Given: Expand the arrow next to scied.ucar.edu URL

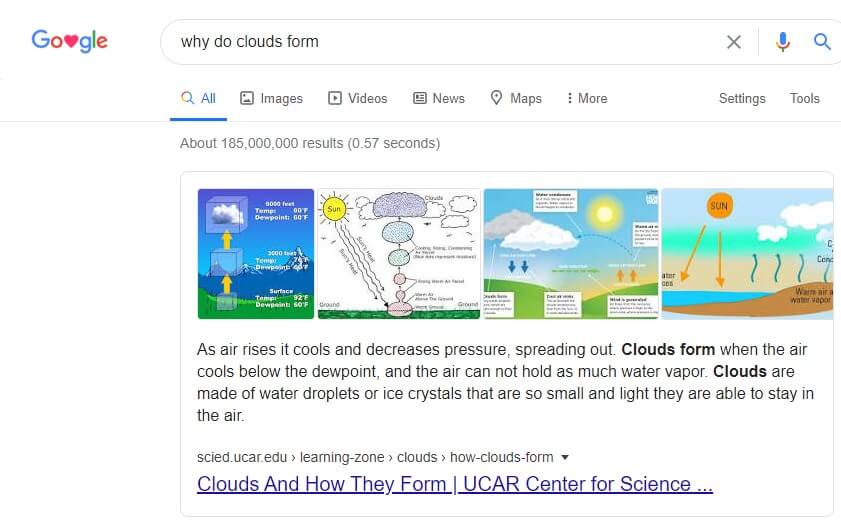Looking at the screenshot, I should coord(565,458).
